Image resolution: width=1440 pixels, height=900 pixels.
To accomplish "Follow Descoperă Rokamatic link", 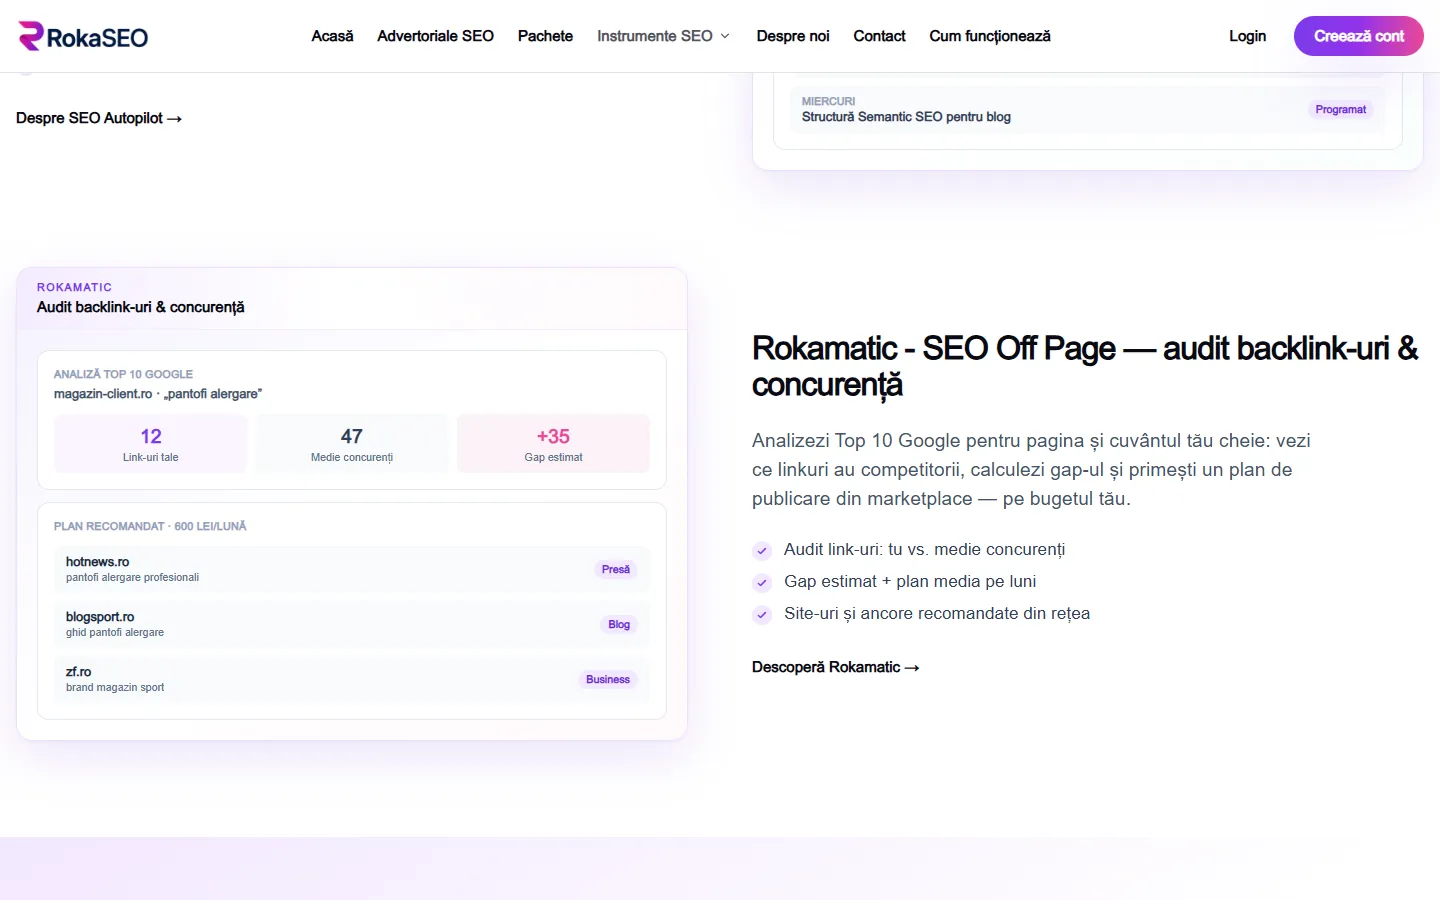I will (836, 667).
